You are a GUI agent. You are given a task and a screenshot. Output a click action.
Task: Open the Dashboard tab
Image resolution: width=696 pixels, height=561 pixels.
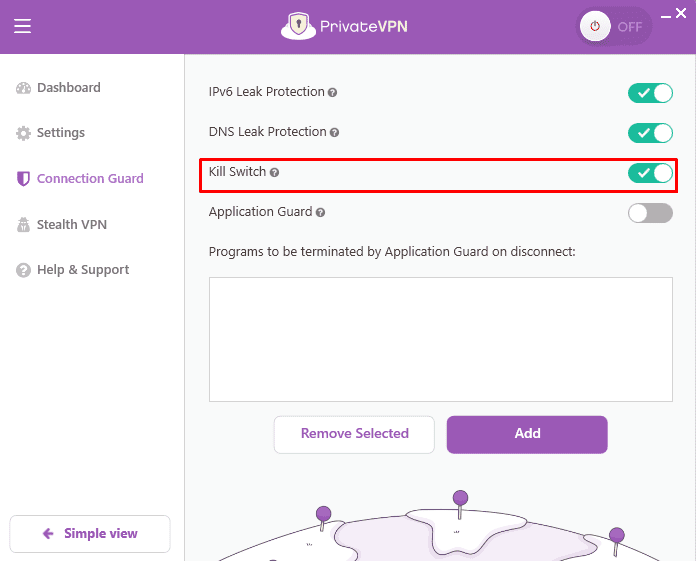tap(68, 88)
